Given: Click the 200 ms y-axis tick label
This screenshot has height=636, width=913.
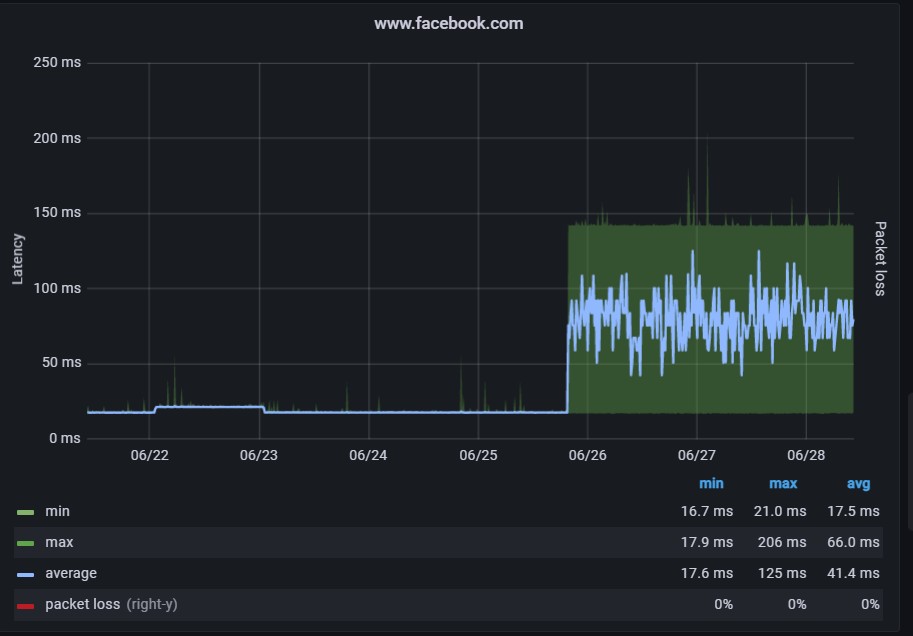Looking at the screenshot, I should click(57, 138).
